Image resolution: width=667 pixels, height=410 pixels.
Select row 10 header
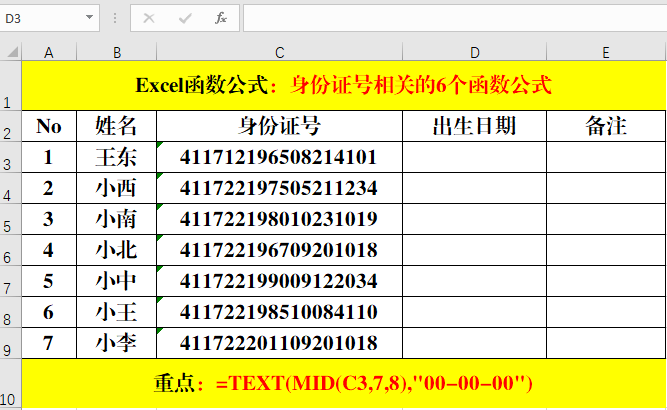click(x=10, y=384)
